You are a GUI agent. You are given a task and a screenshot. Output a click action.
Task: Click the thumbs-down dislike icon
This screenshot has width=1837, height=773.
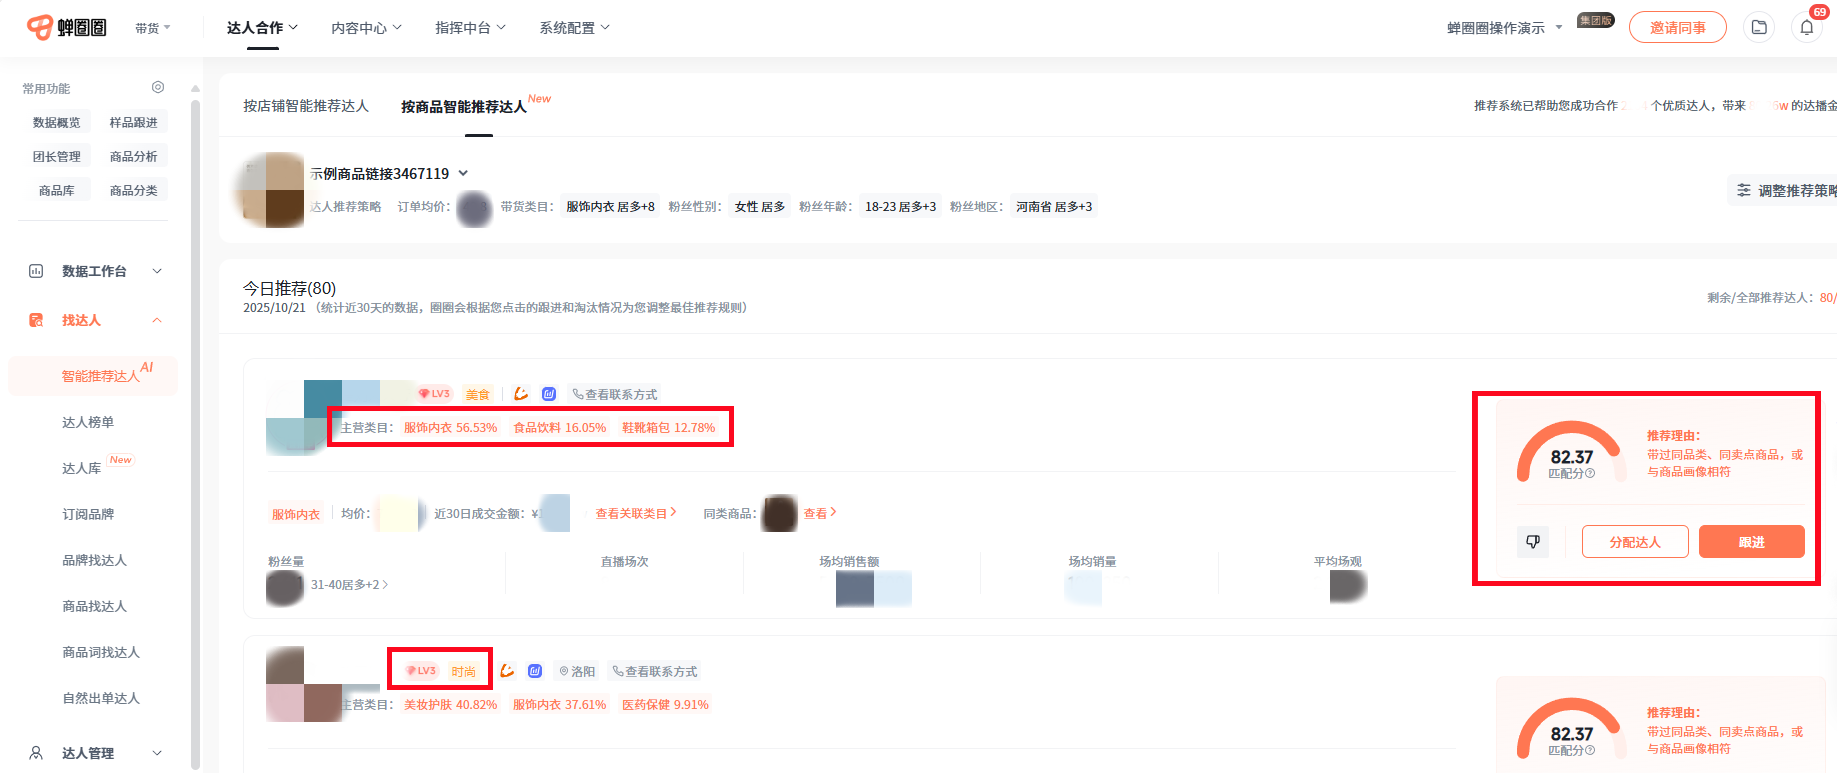pyautogui.click(x=1532, y=541)
